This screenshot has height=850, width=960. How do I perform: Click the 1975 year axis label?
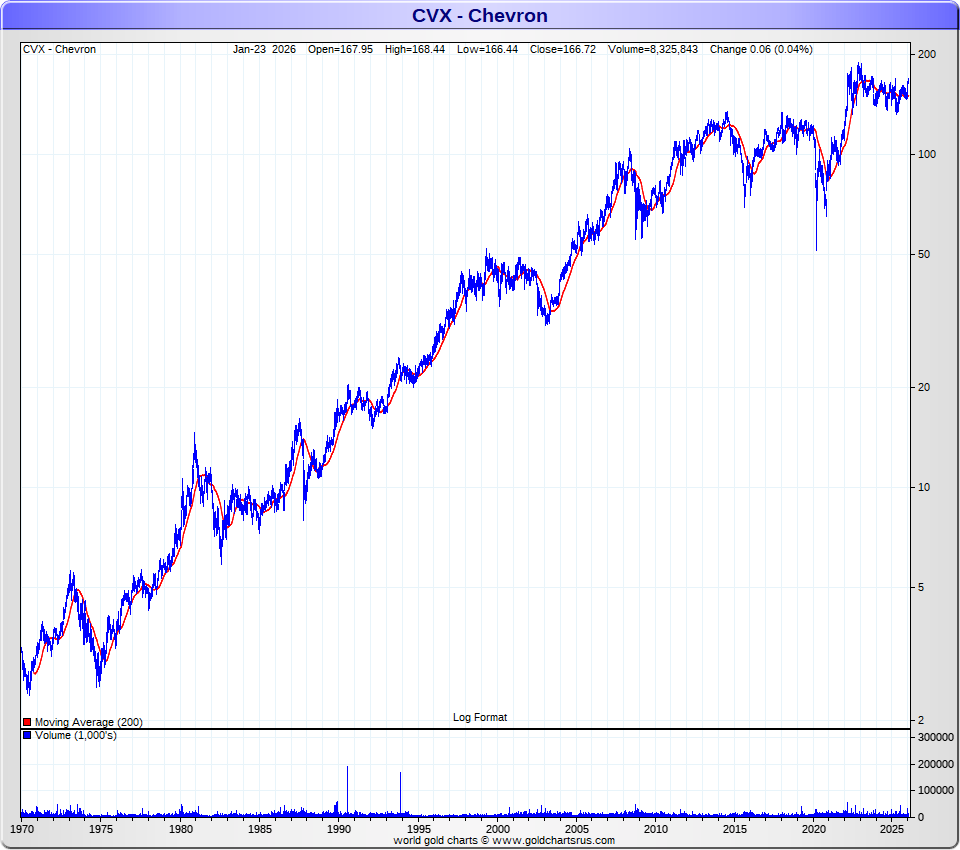tap(101, 829)
